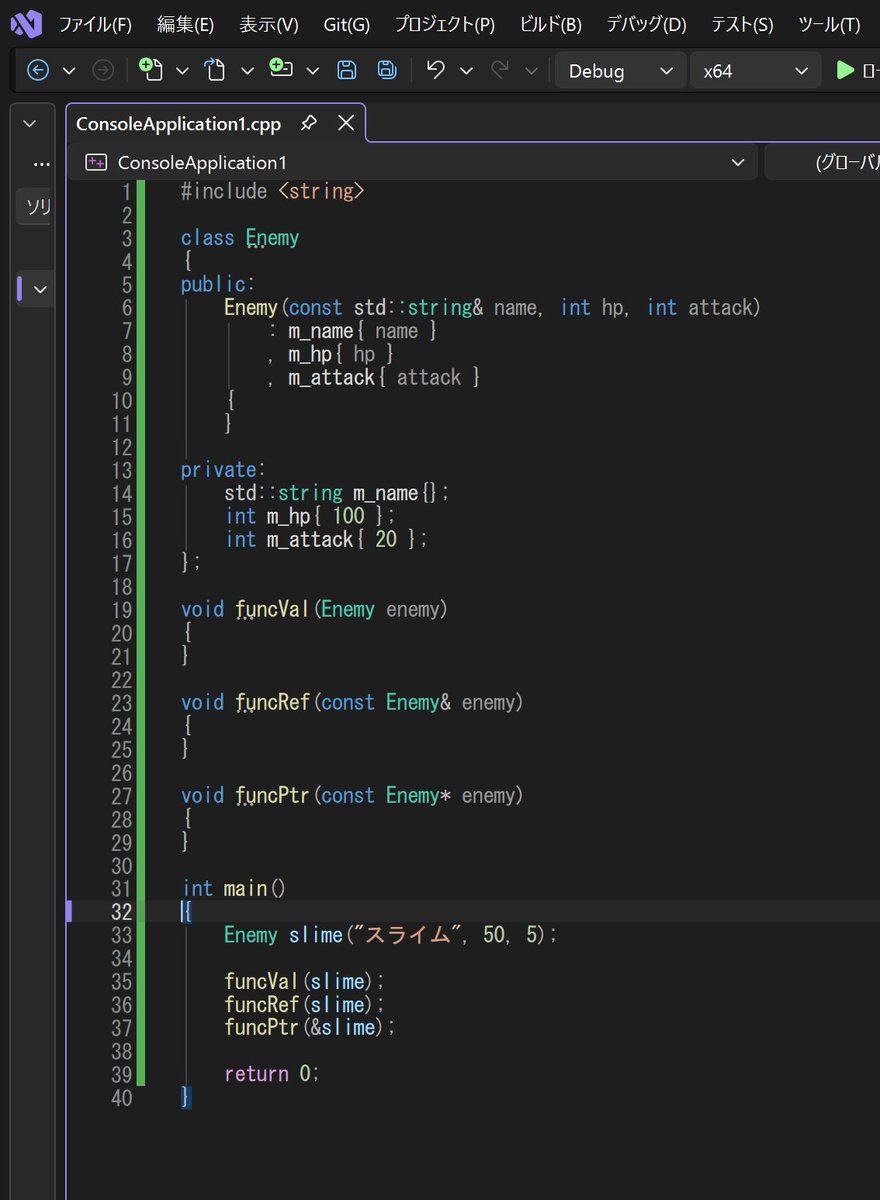Close the ConsoleApplication1.cpp tab
This screenshot has width=880, height=1200.
tap(346, 123)
